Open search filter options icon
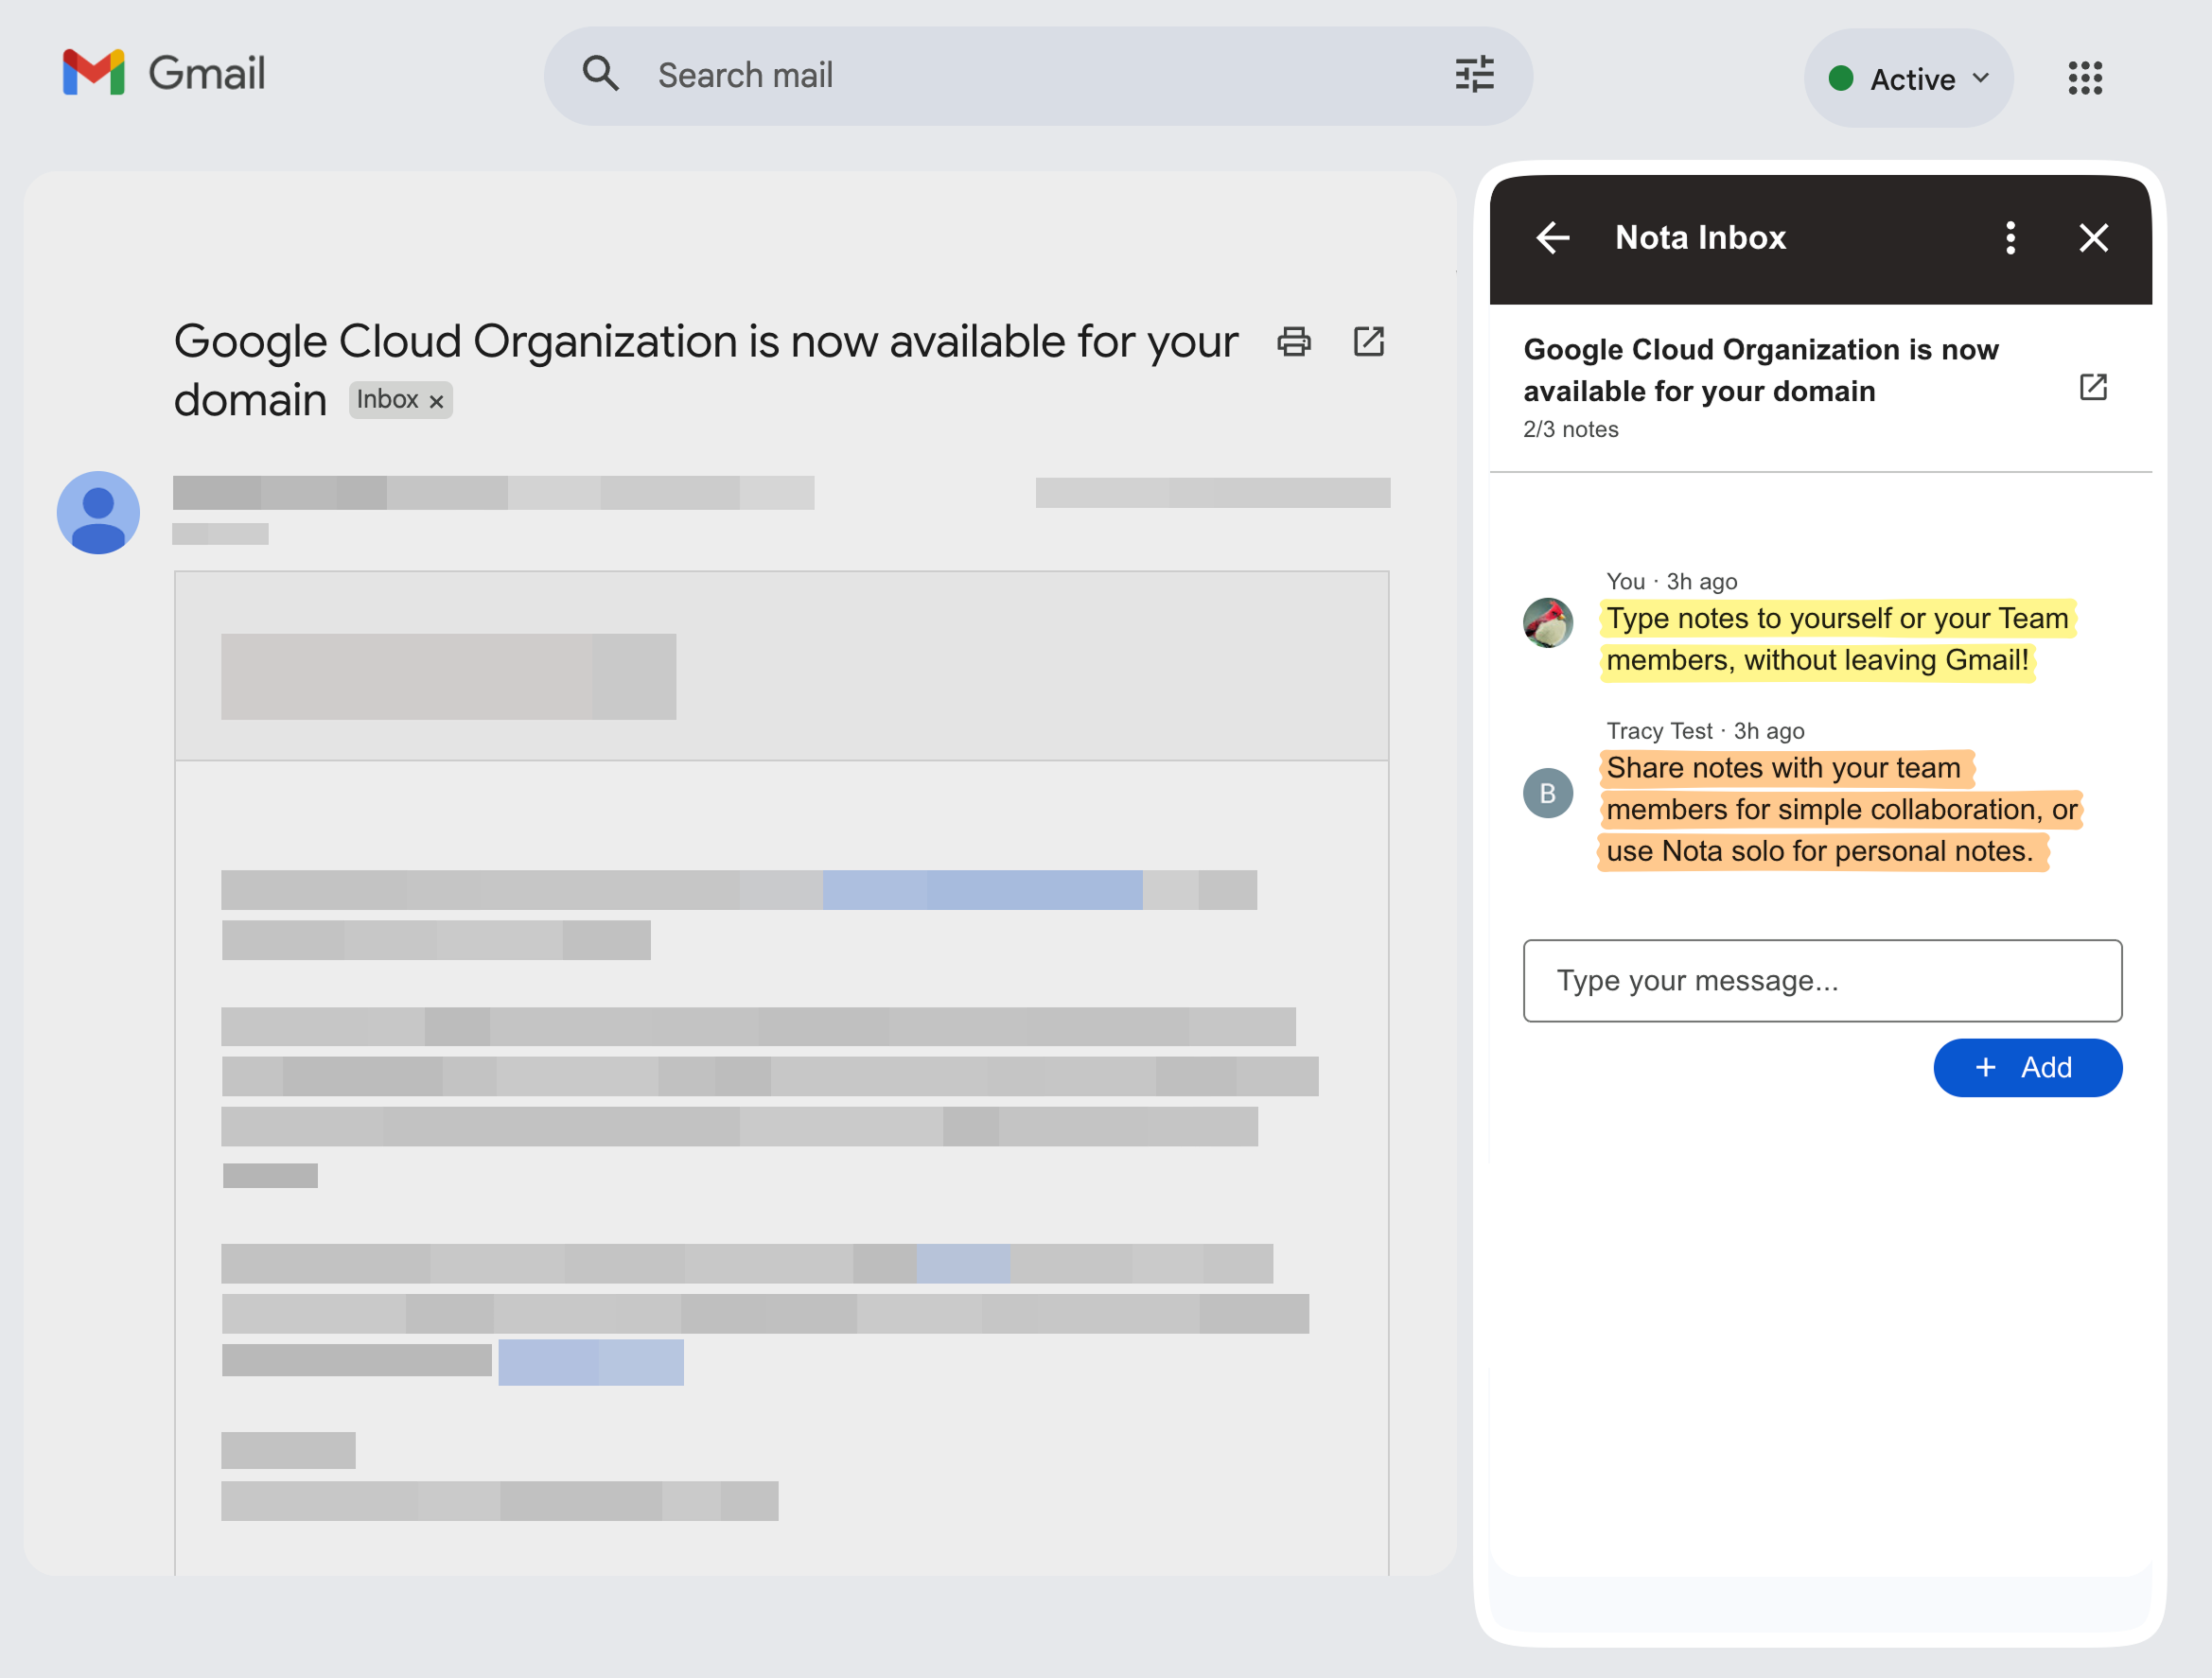The width and height of the screenshot is (2212, 1678). (x=1473, y=74)
